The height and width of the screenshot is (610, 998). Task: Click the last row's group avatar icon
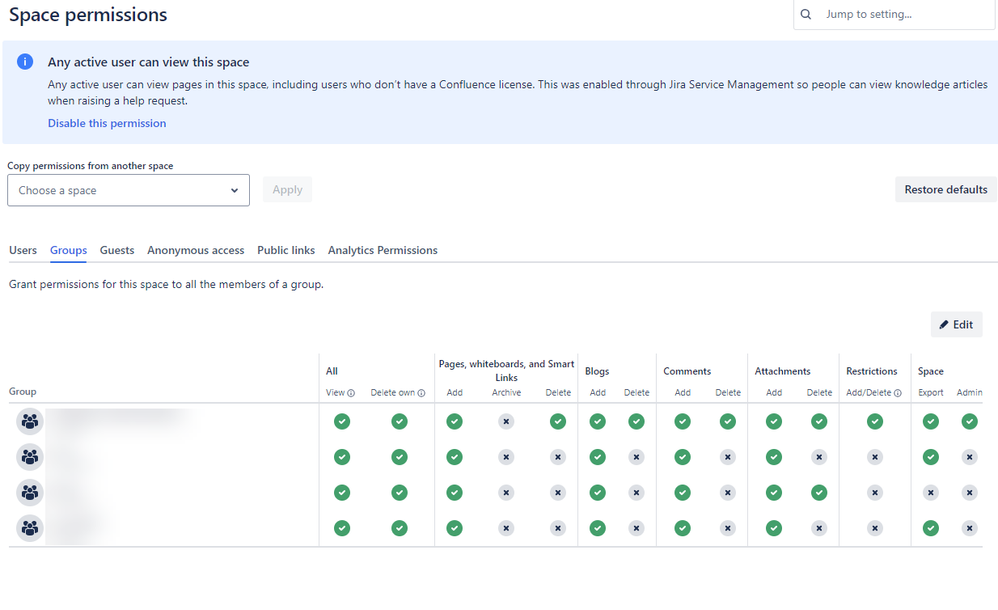(x=29, y=528)
